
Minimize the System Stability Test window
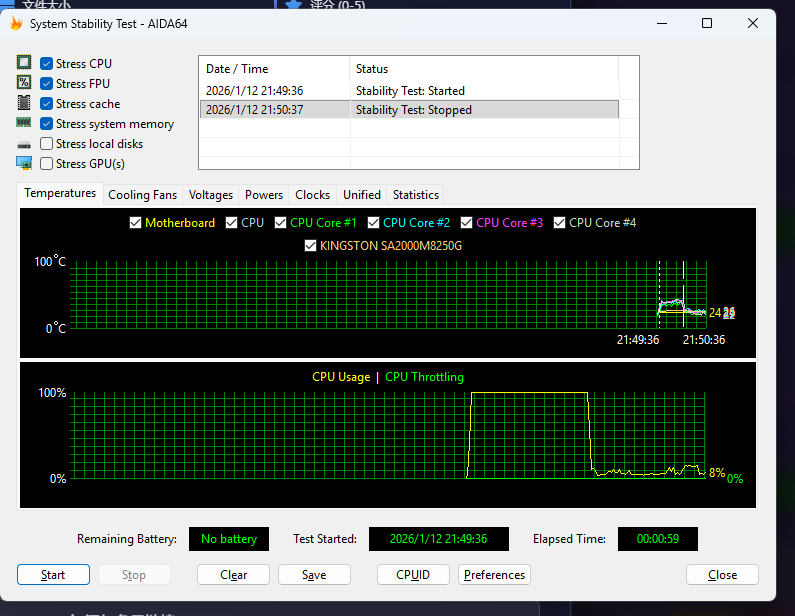(x=662, y=23)
